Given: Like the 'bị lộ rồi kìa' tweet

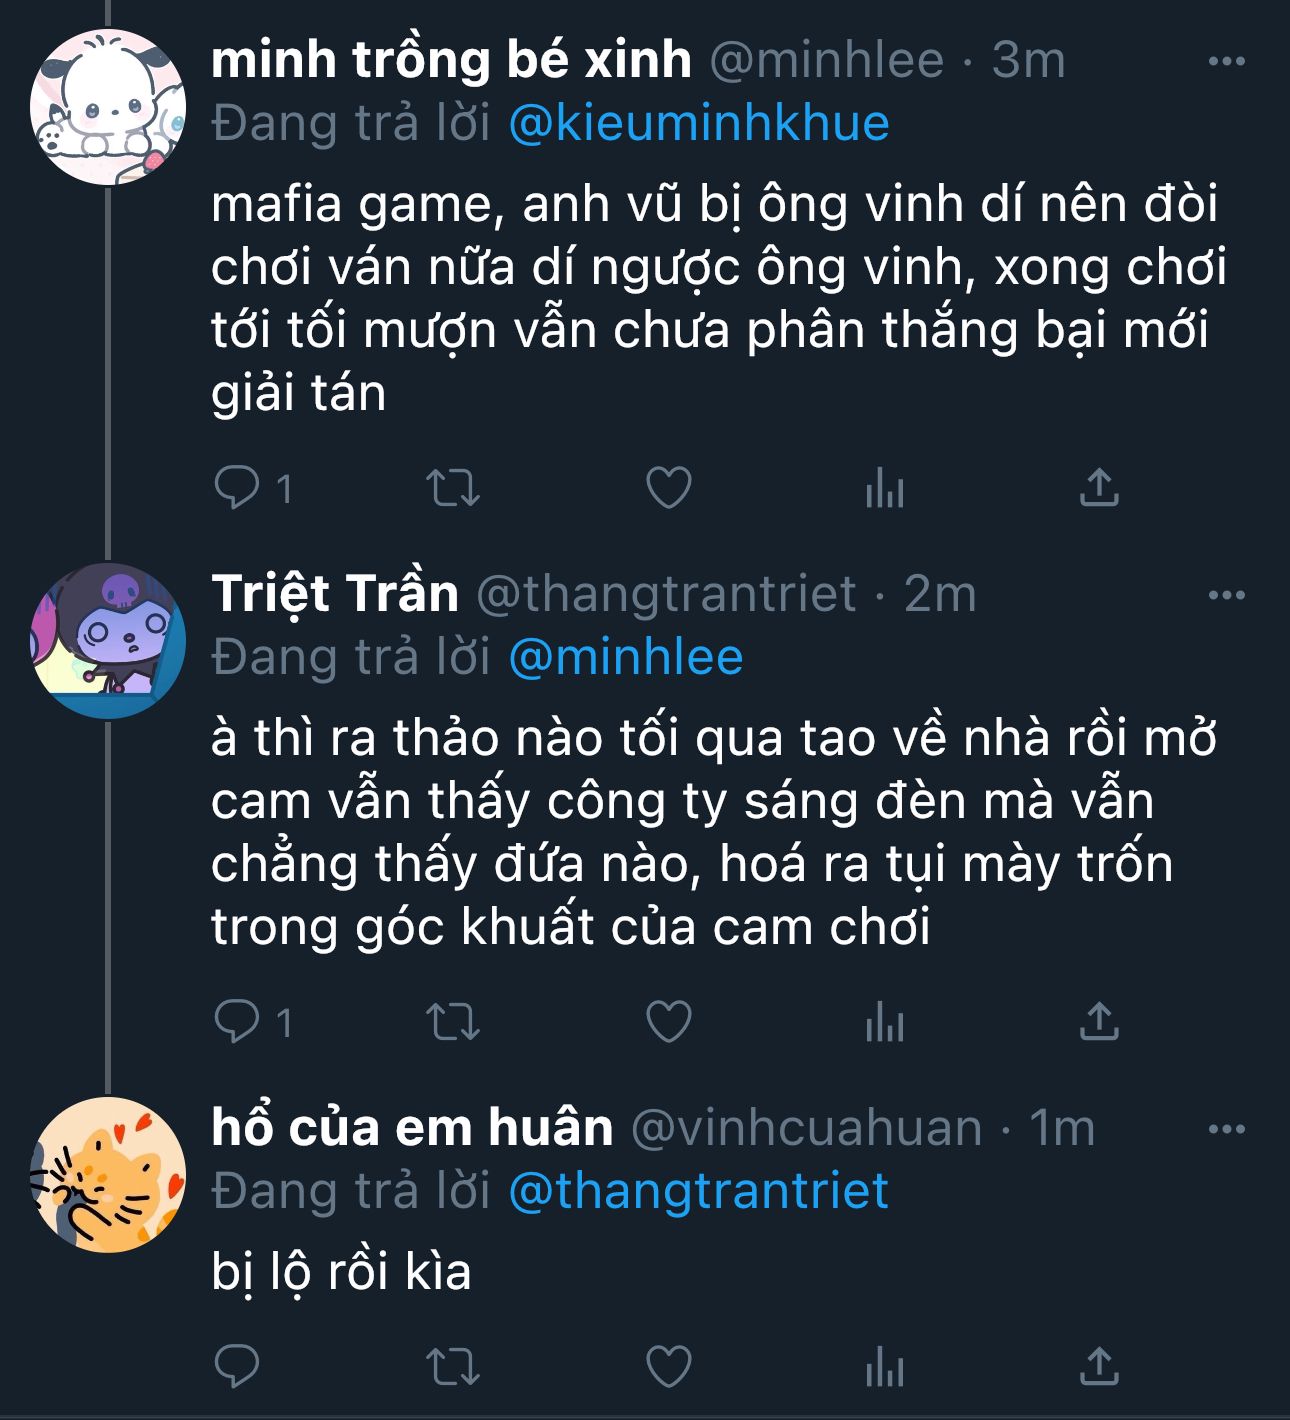Looking at the screenshot, I should pos(668,1366).
